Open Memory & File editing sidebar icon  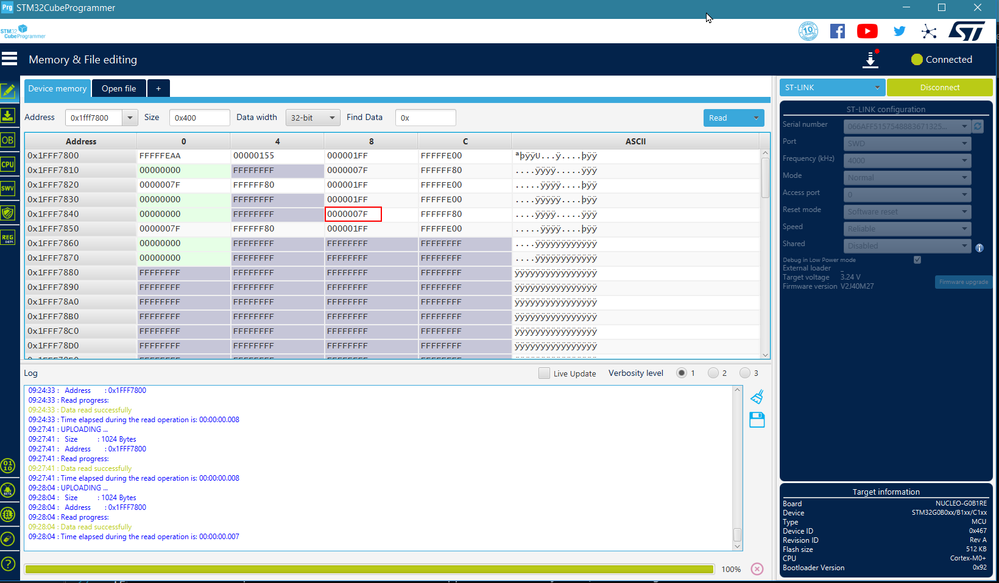point(8,91)
